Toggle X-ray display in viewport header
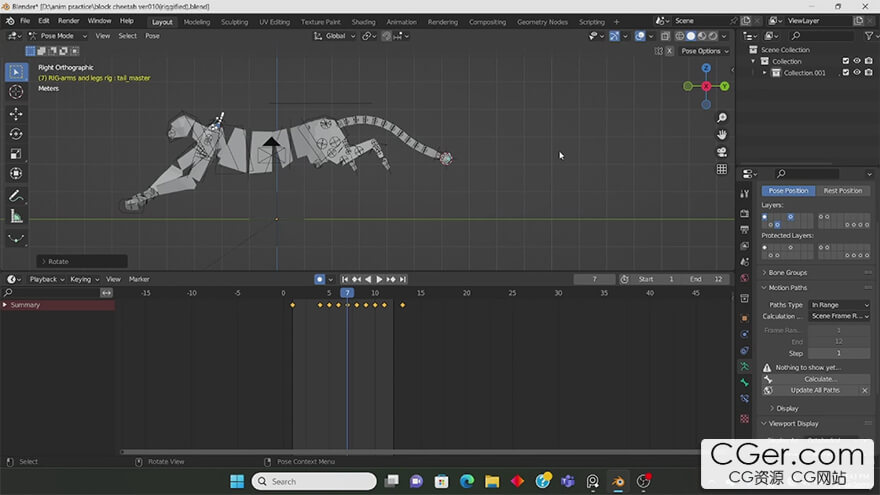The image size is (880, 495). tap(665, 36)
